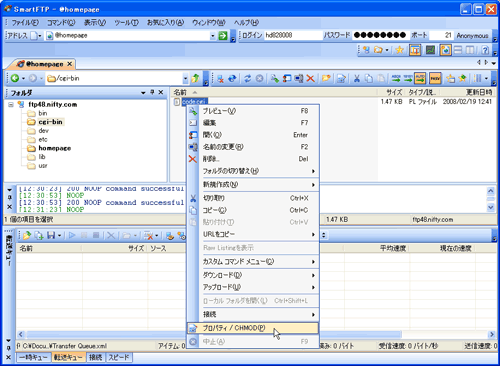Image resolution: width=500 pixels, height=366 pixels.
Task: Click the start transfer play icon in the queue toolbar
Action: pyautogui.click(x=72, y=236)
